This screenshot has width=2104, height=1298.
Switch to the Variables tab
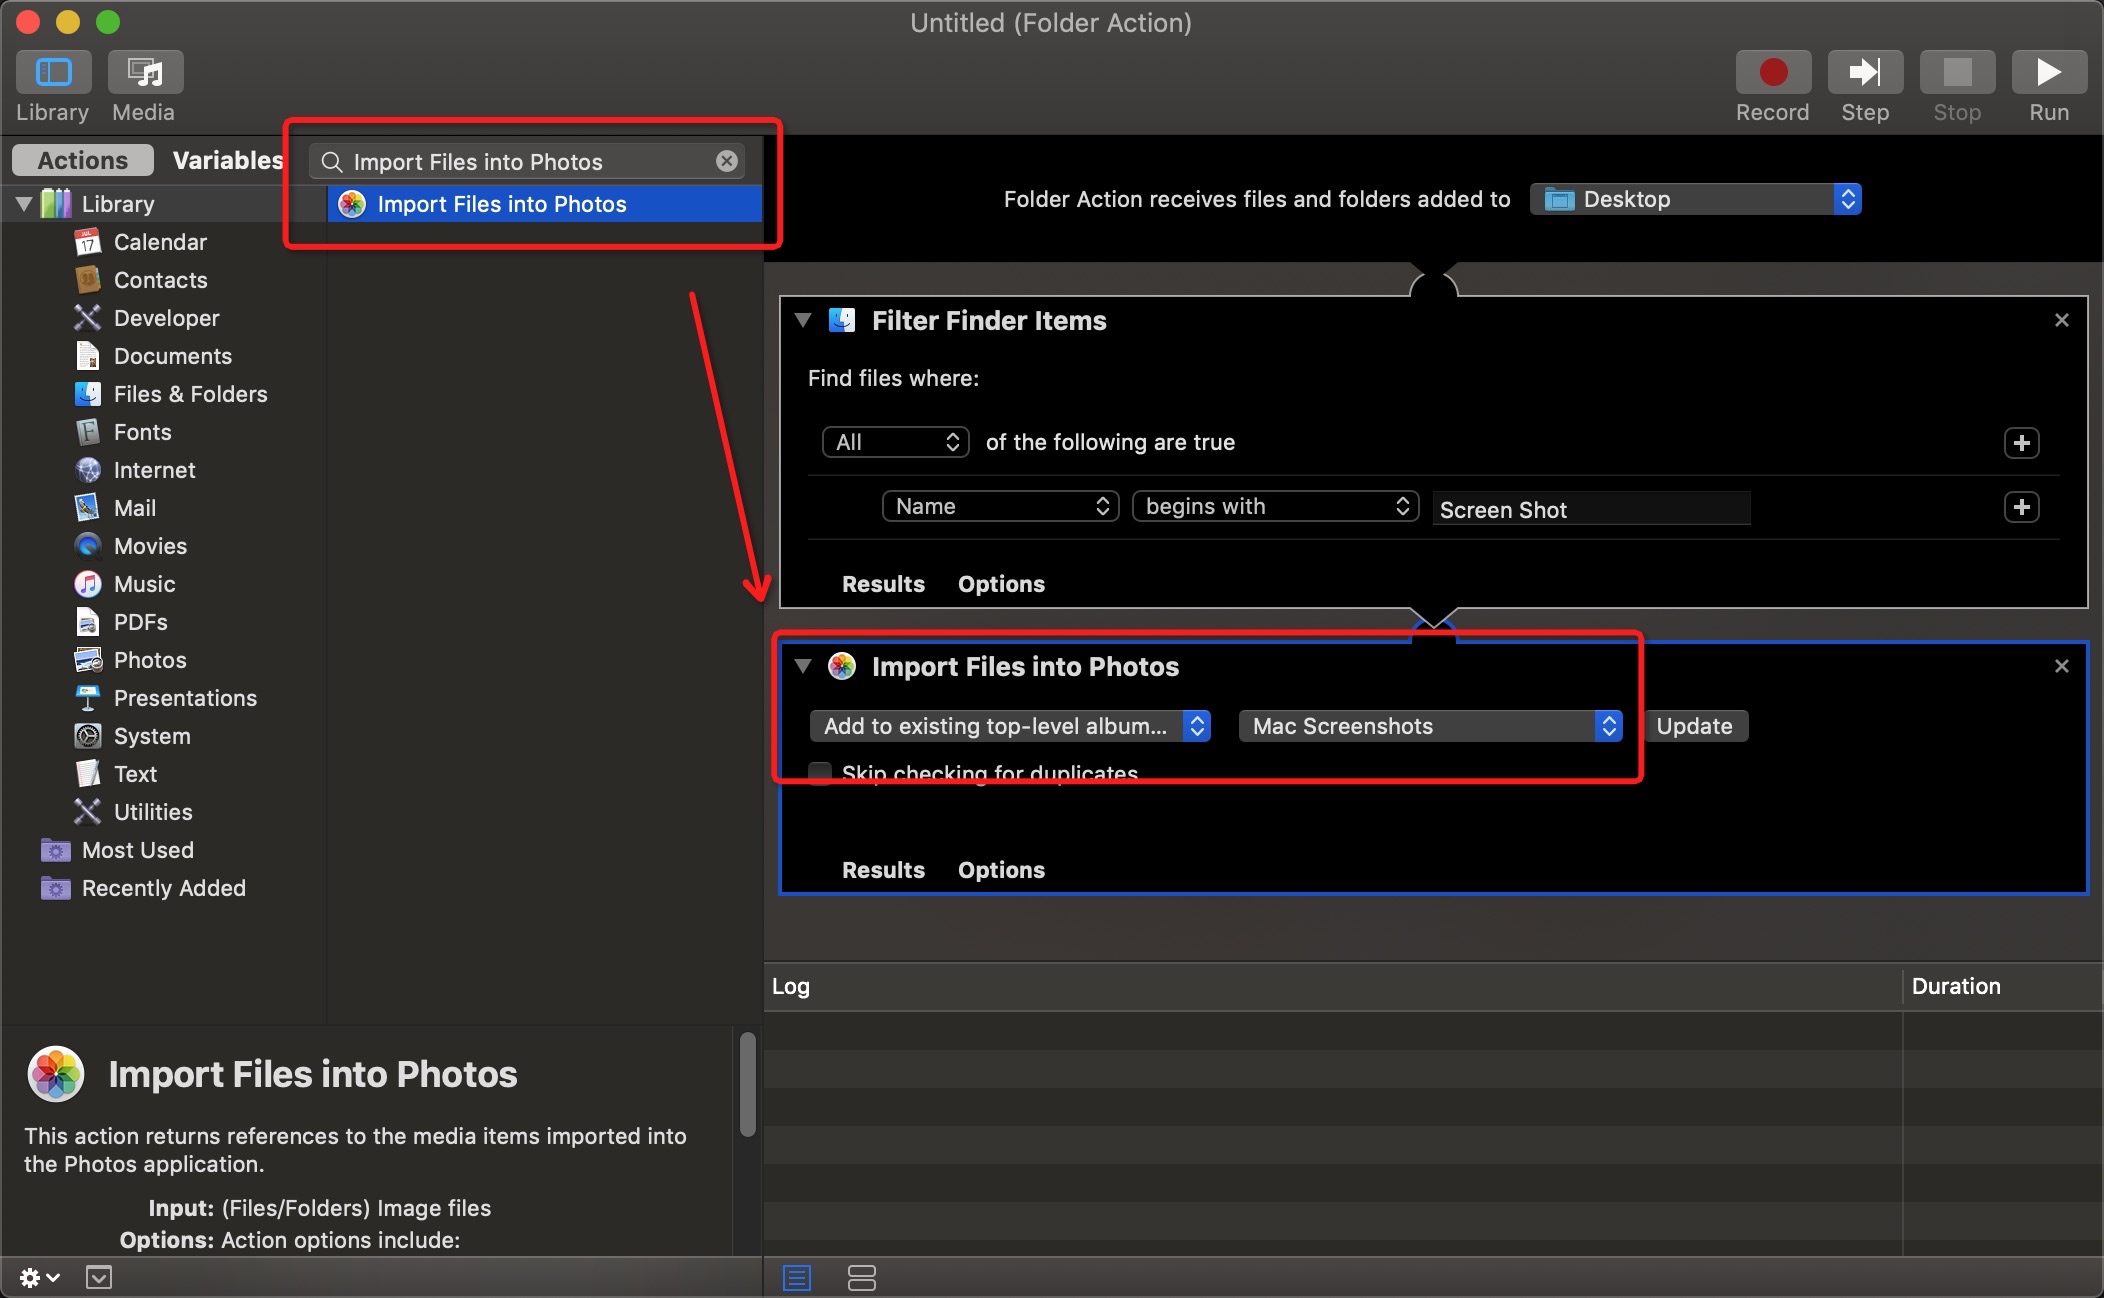point(227,160)
